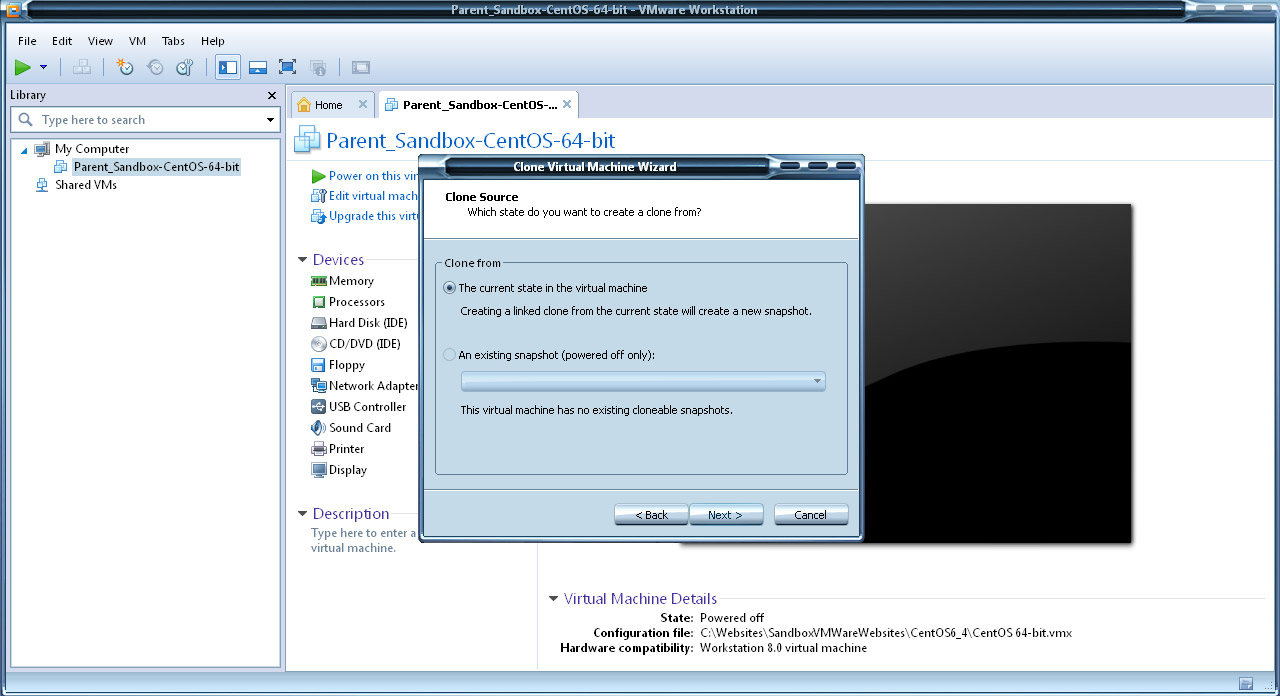Select 'The current state in the virtual machine'

(449, 288)
